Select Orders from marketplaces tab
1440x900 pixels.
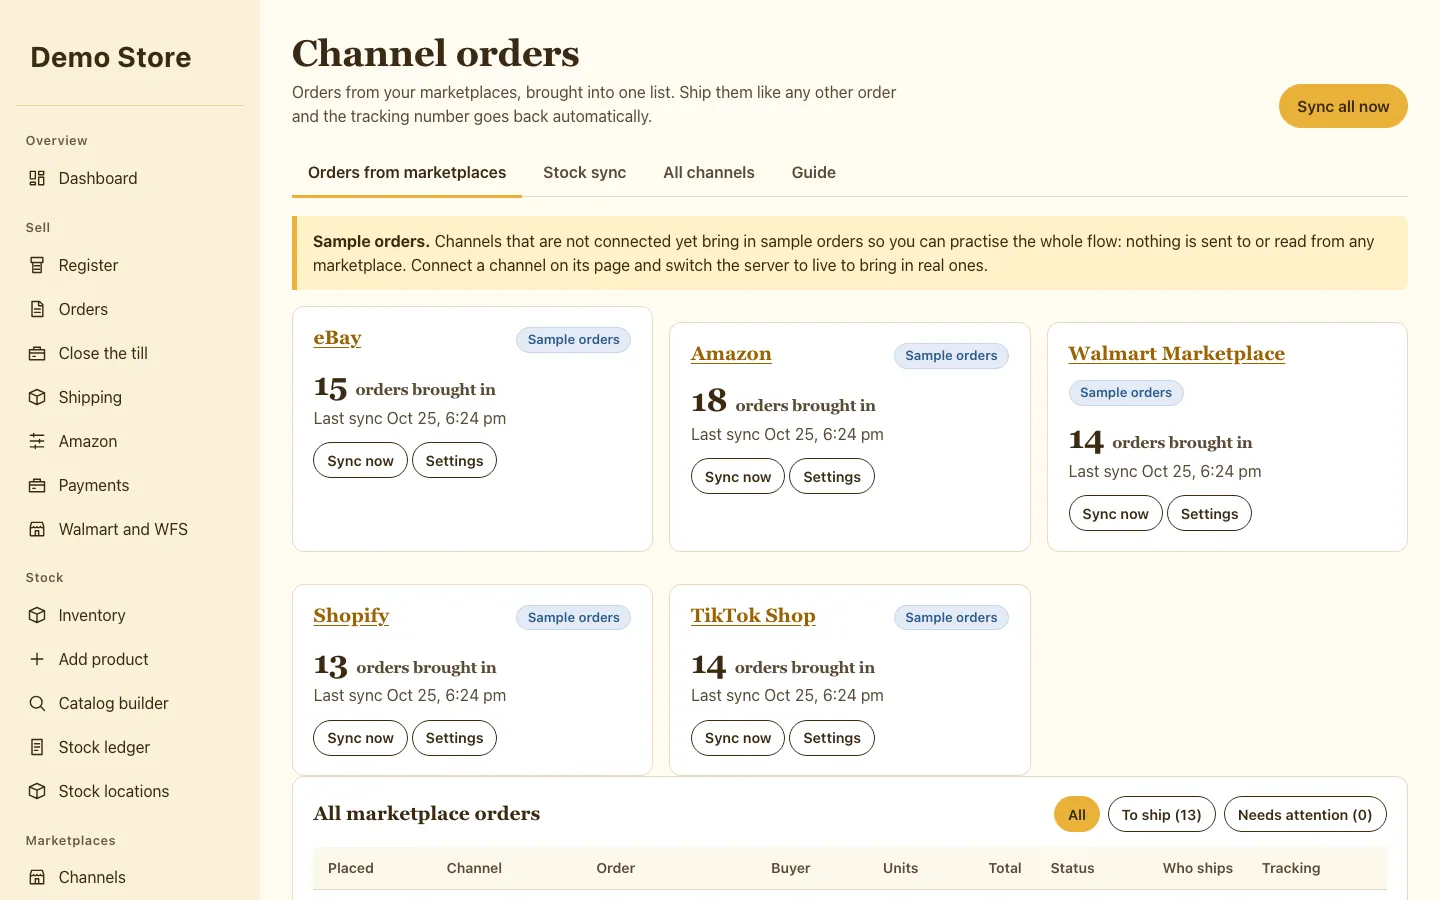point(407,172)
